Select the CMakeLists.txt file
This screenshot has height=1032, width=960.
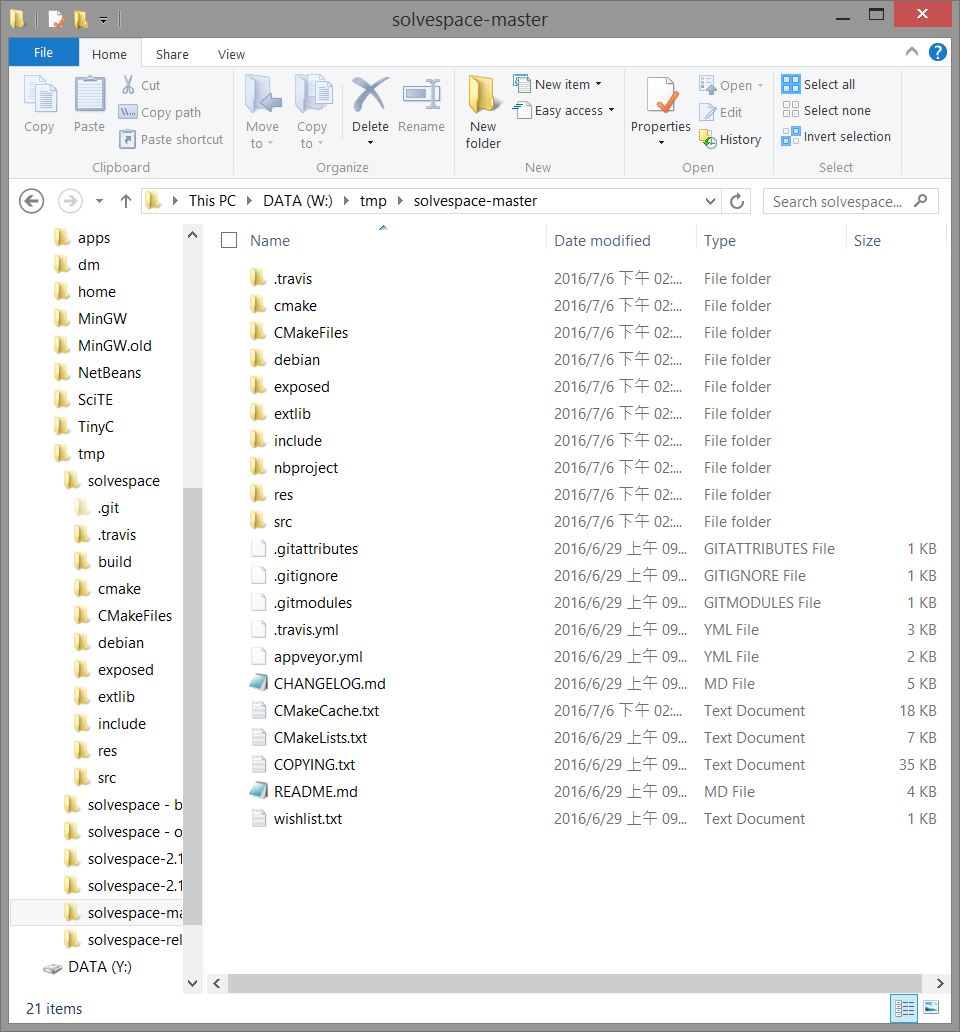point(320,737)
